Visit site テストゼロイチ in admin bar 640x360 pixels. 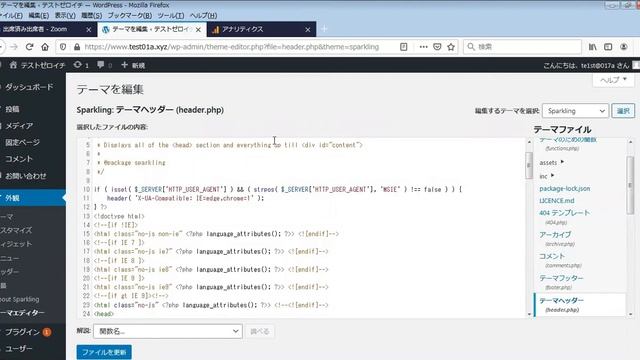click(37, 65)
